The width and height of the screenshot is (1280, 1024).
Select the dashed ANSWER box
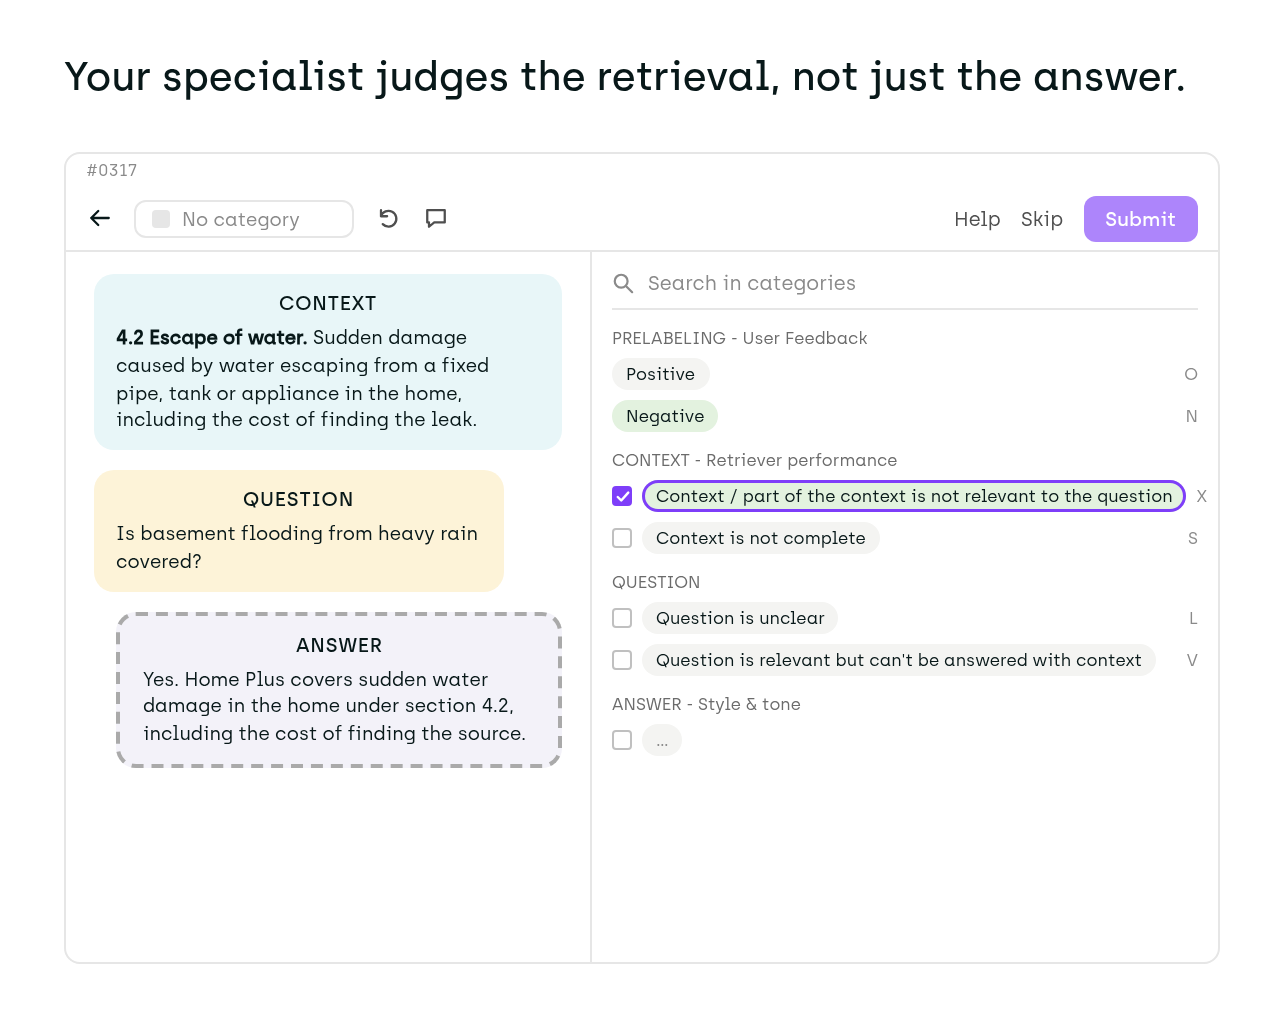(x=339, y=690)
